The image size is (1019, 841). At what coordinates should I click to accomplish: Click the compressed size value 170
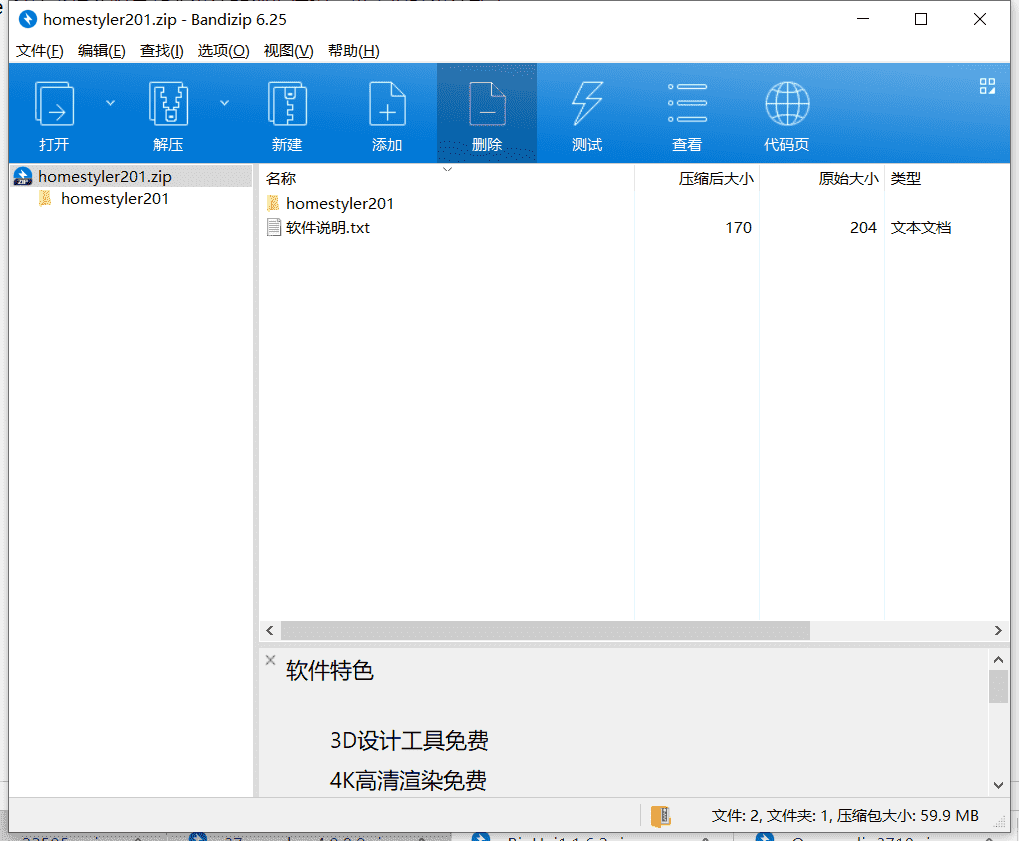click(x=738, y=227)
